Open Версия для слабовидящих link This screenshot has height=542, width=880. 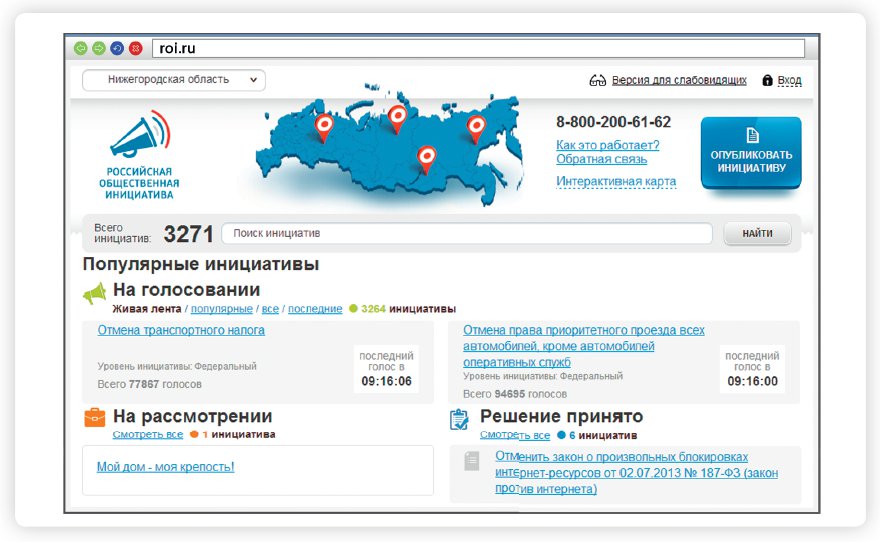tap(679, 80)
